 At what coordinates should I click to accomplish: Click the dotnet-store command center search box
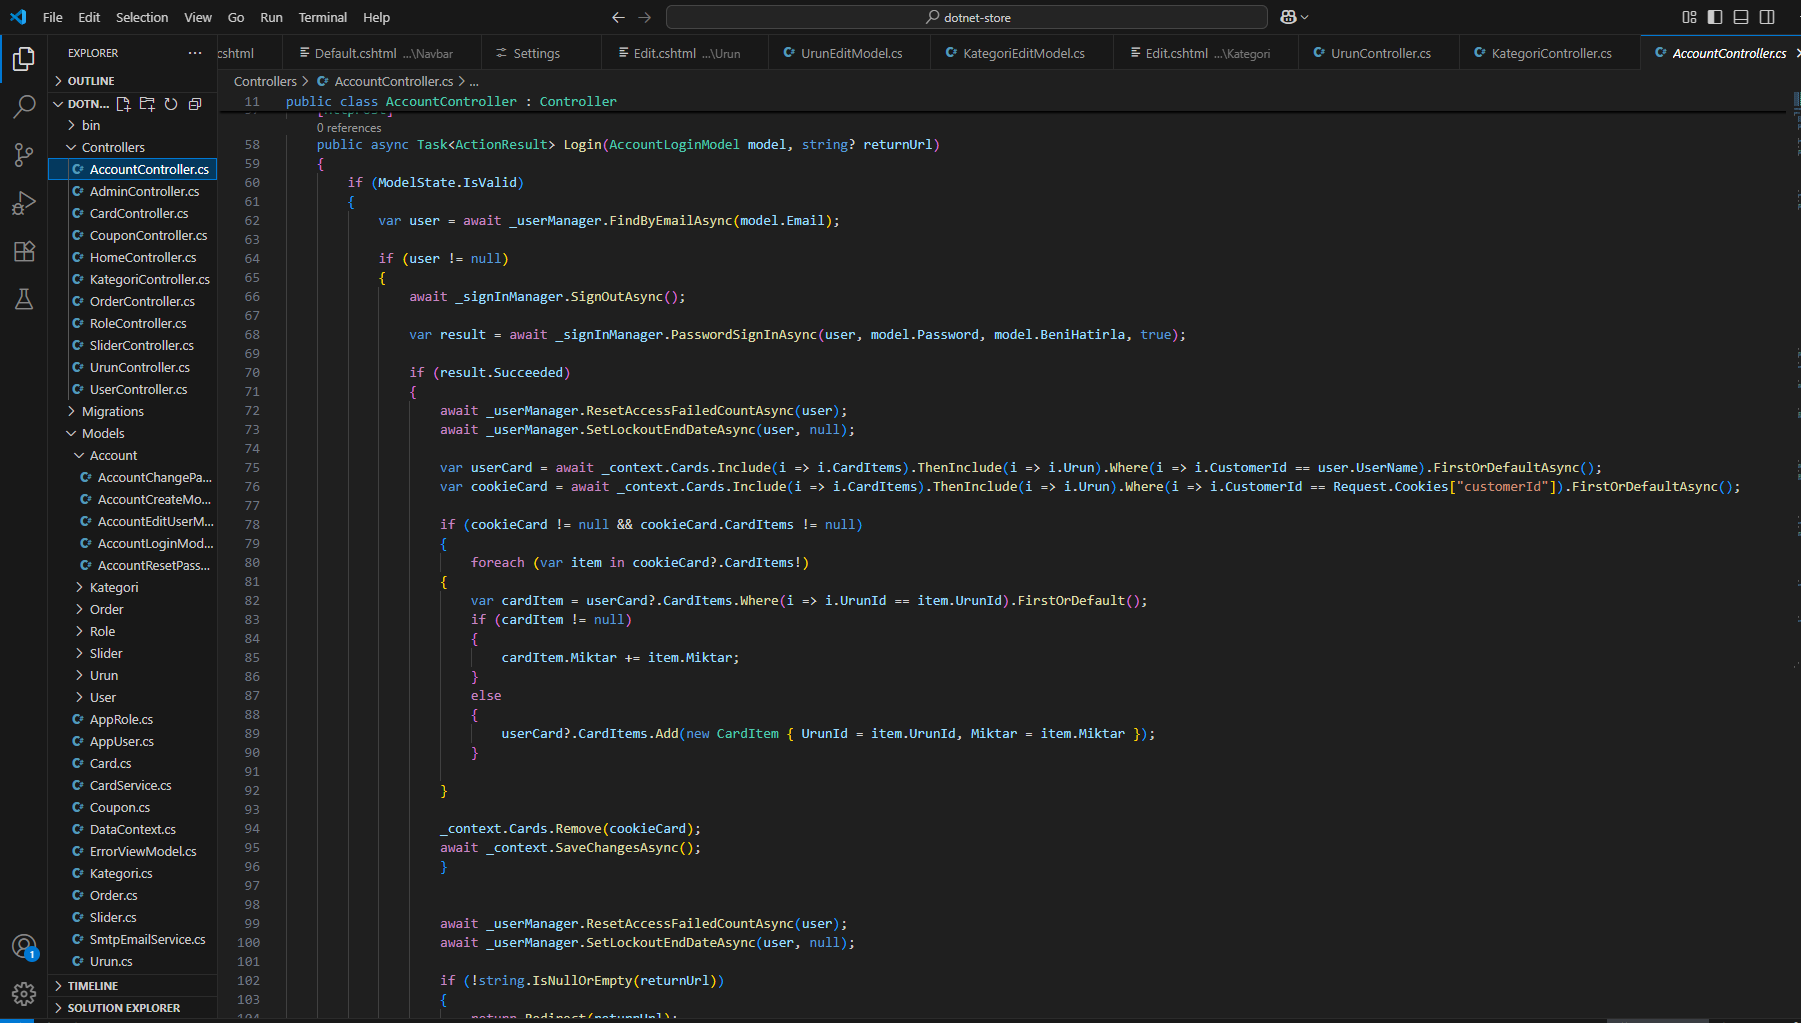click(967, 17)
